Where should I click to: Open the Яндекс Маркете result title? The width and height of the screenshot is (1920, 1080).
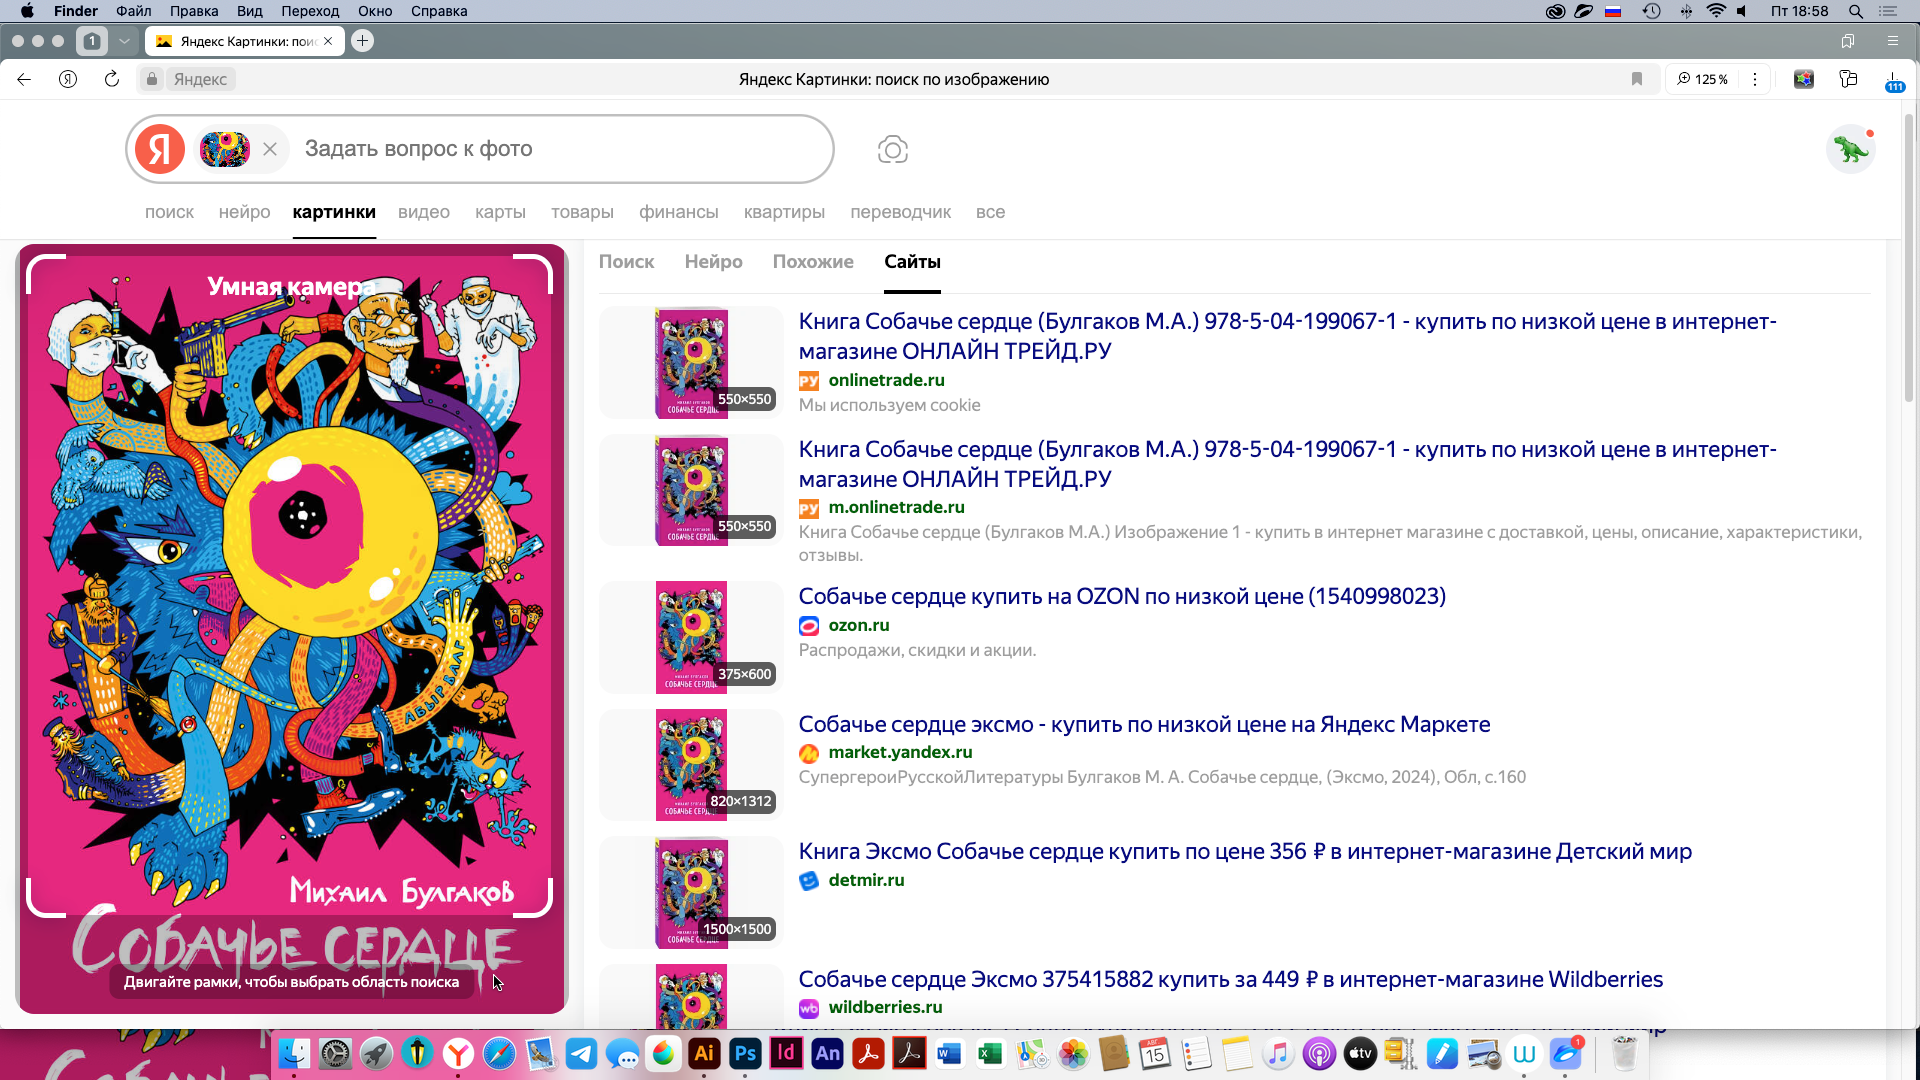pyautogui.click(x=1144, y=725)
